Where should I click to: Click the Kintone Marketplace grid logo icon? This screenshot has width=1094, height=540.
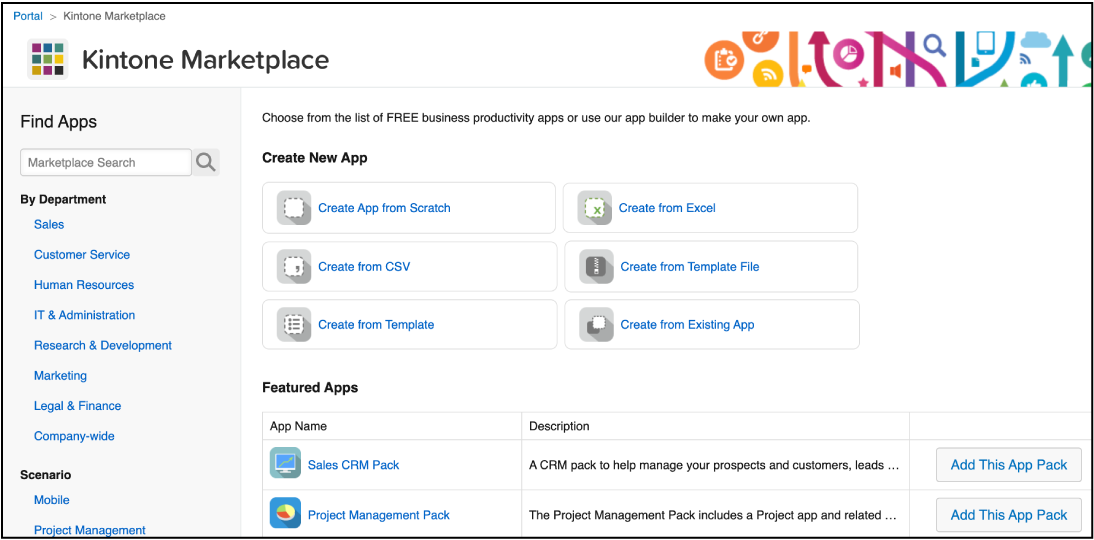click(x=47, y=59)
